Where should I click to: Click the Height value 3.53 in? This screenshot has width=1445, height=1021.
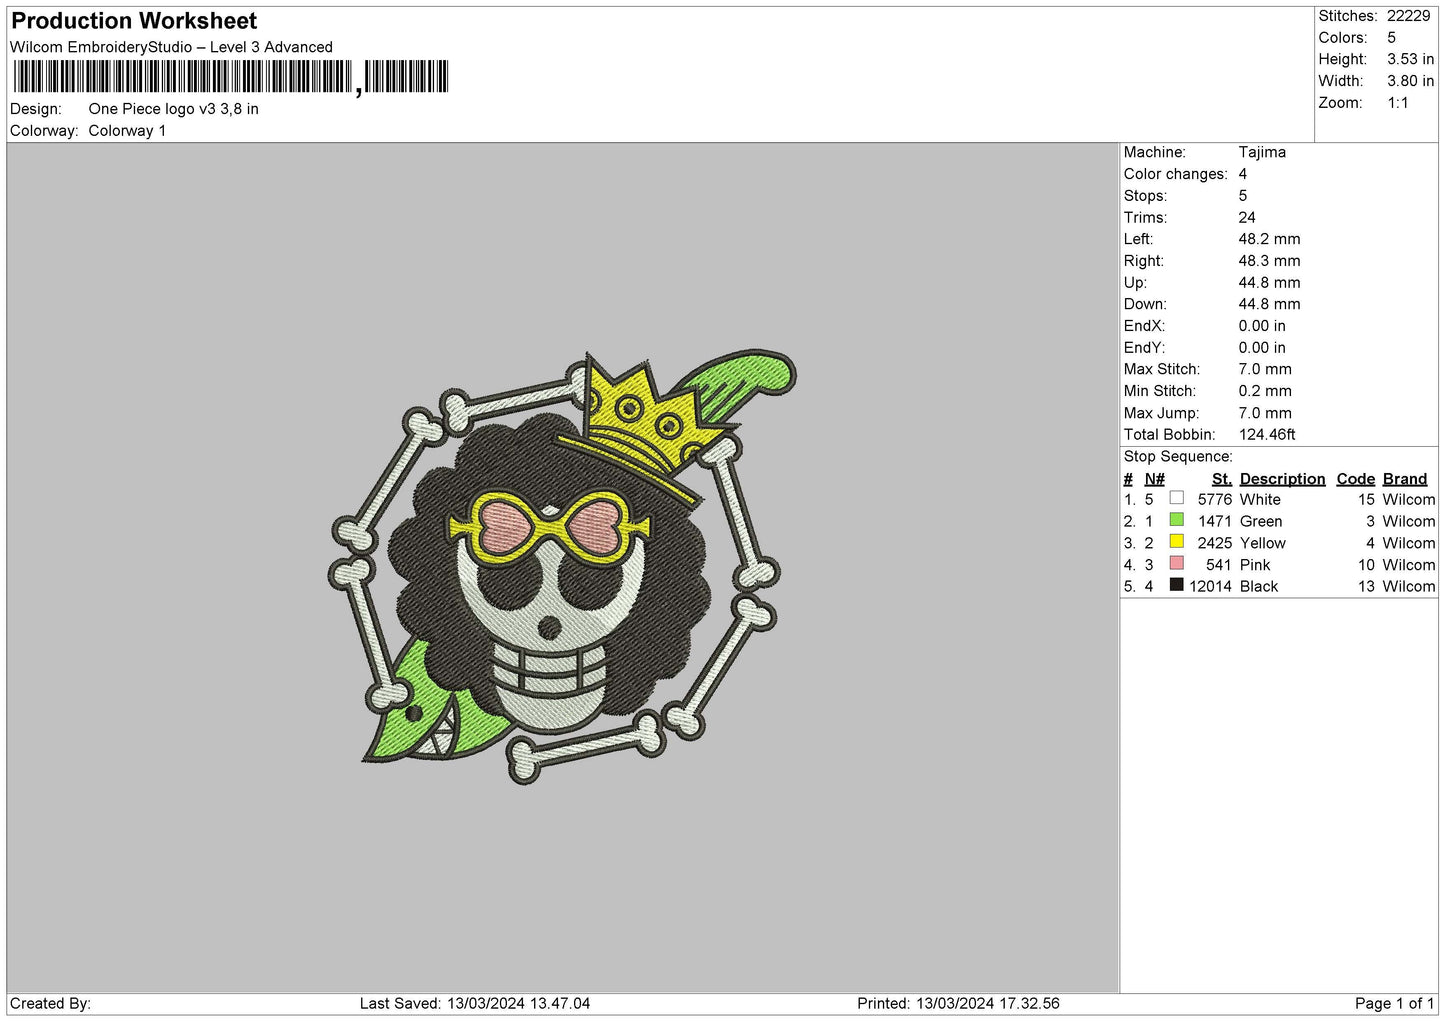click(1410, 59)
